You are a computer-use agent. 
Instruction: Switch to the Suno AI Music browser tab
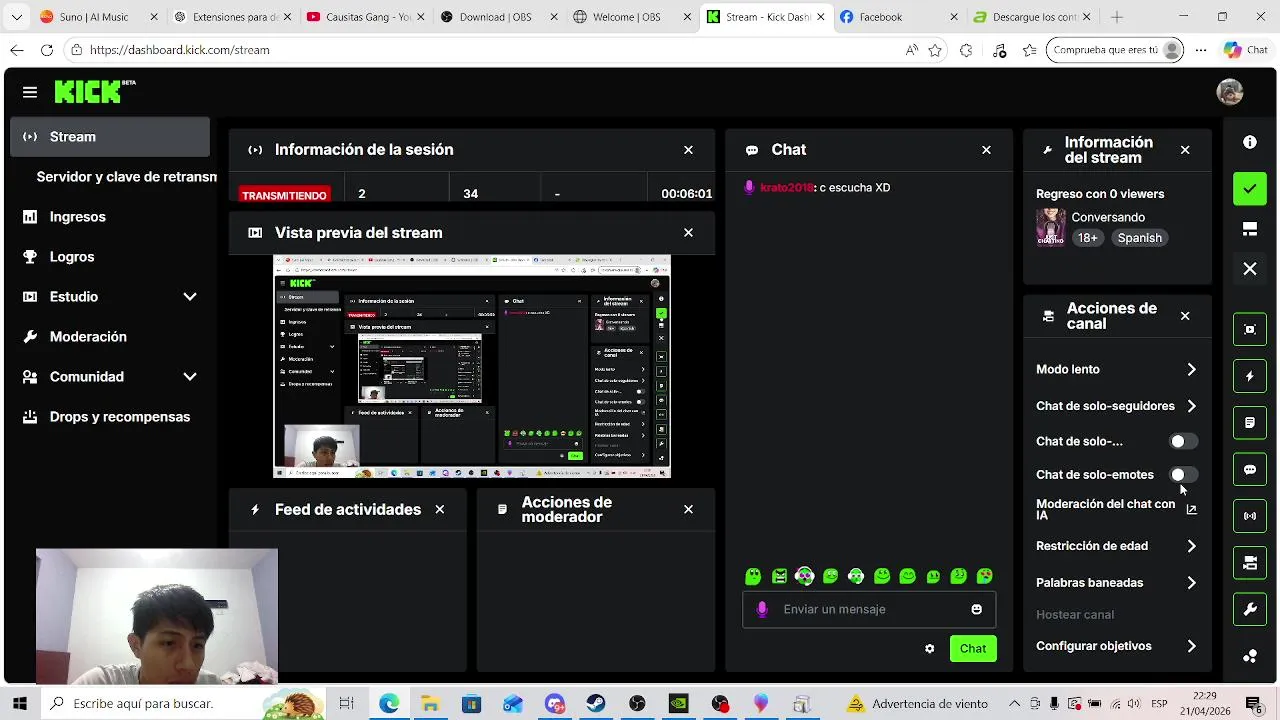pyautogui.click(x=97, y=17)
